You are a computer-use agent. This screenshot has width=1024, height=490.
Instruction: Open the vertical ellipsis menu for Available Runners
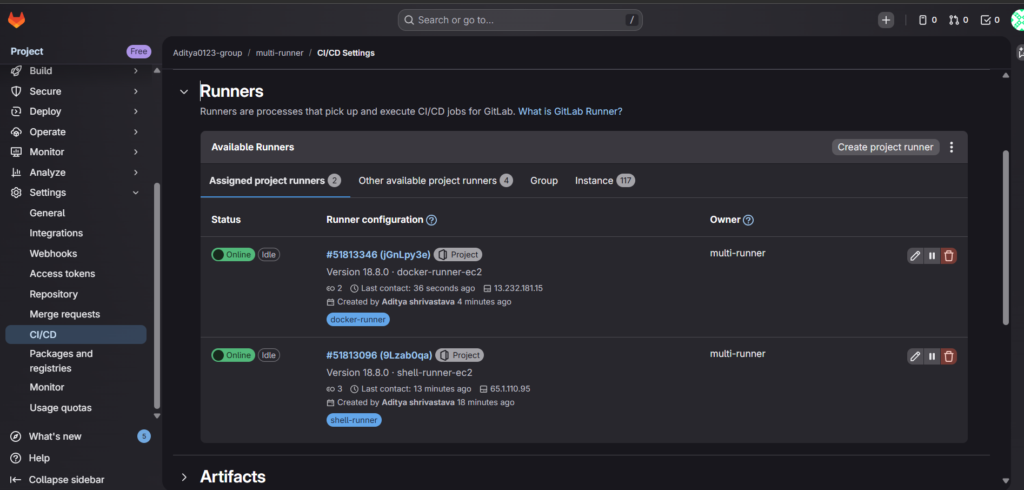pos(951,147)
